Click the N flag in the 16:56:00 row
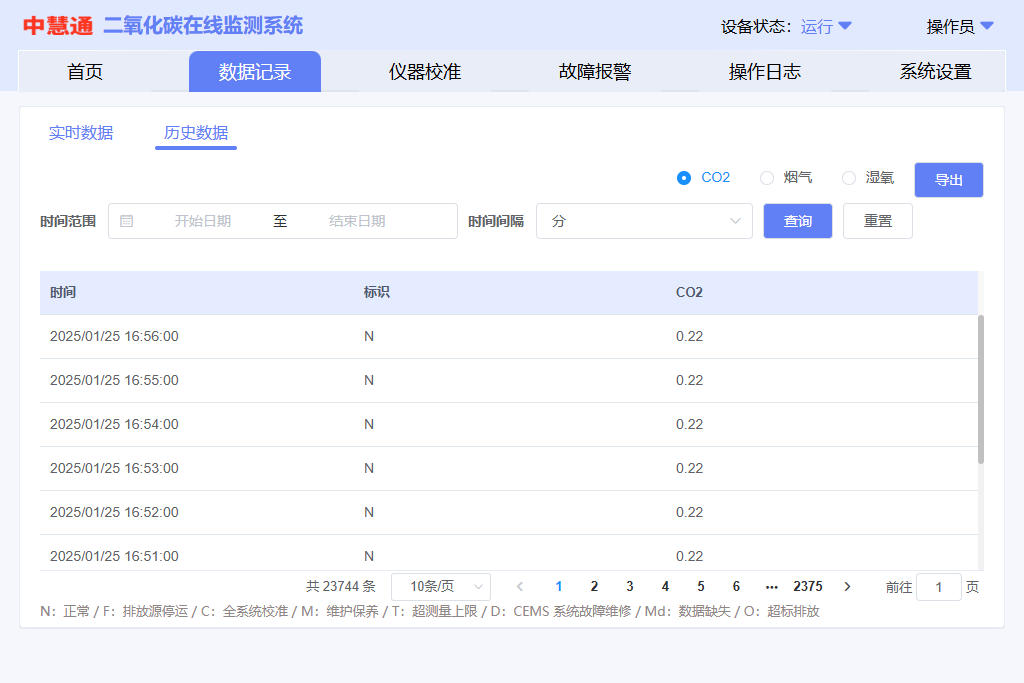Viewport: 1024px width, 683px height. click(x=369, y=336)
